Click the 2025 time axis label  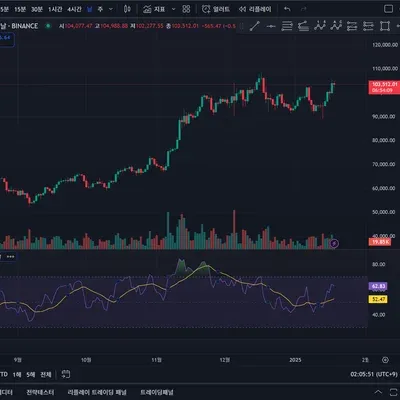[x=295, y=360]
